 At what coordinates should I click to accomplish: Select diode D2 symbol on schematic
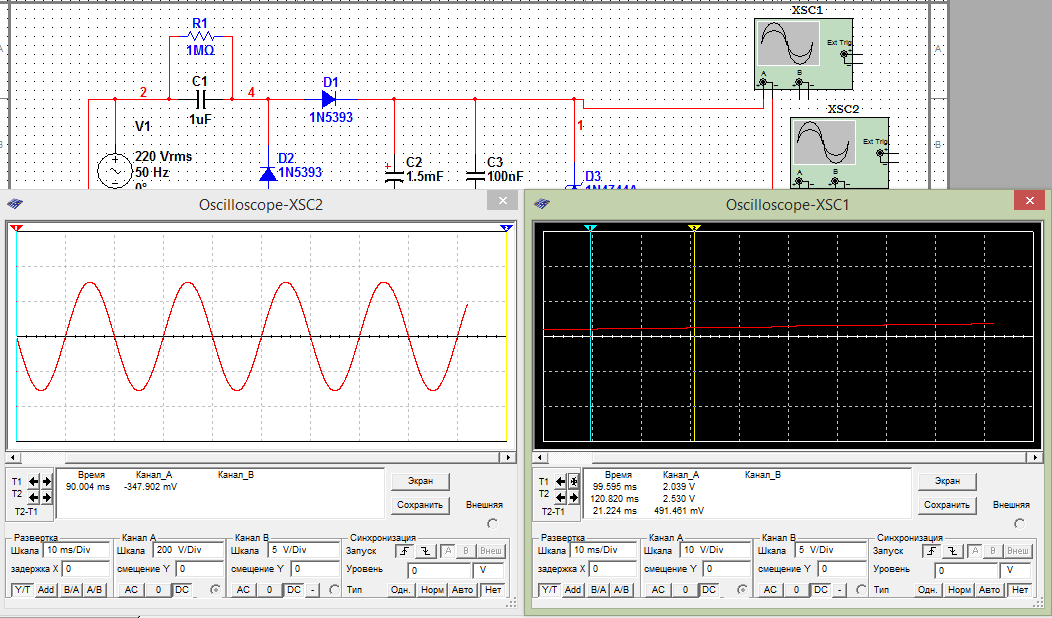[x=268, y=174]
